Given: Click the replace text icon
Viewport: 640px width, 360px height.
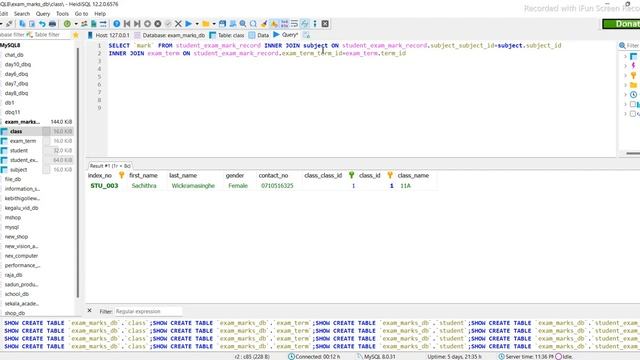Looking at the screenshot, I should (253, 24).
